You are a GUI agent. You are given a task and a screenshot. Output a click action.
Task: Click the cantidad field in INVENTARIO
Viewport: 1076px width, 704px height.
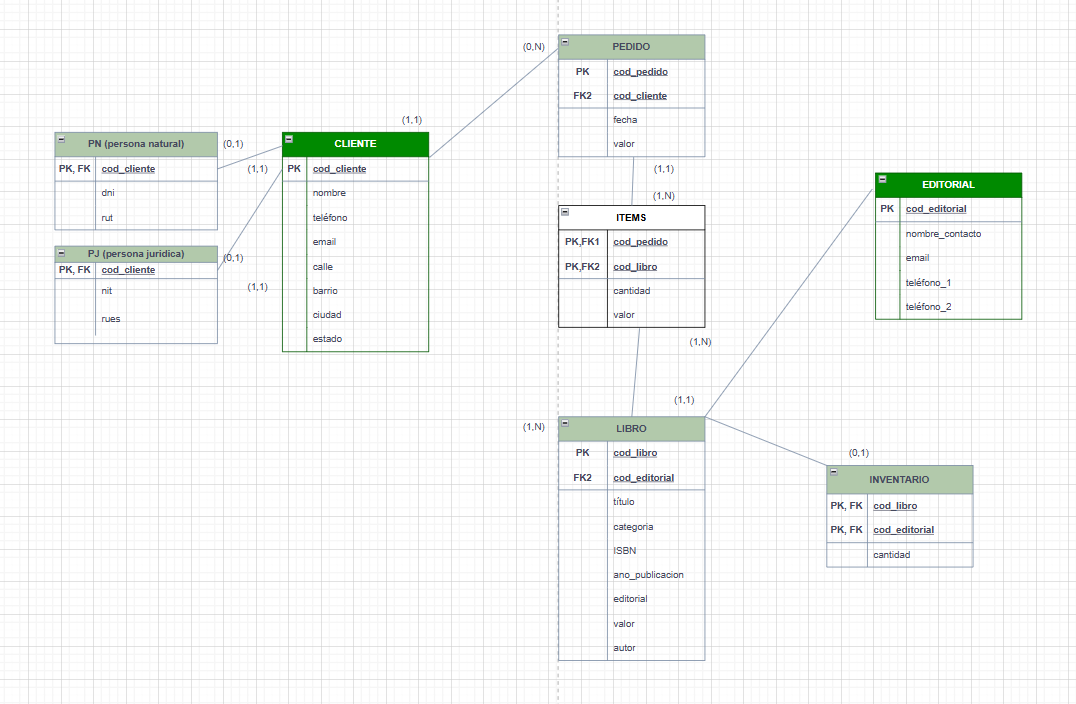pos(891,555)
